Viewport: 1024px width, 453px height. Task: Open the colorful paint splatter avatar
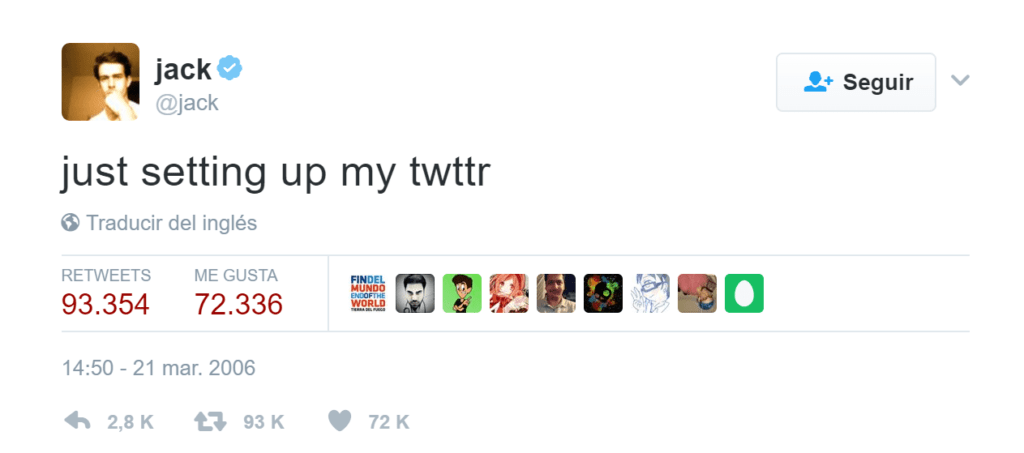pyautogui.click(x=603, y=293)
